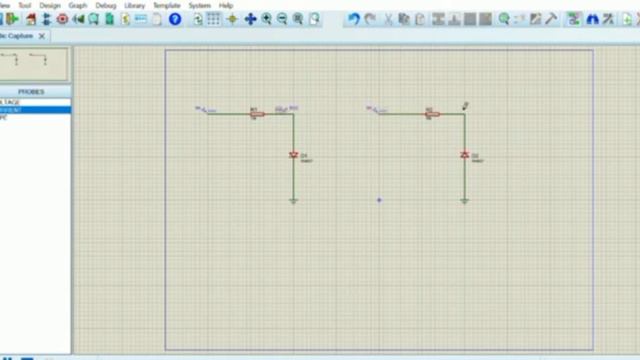Click input terminal of the right circuit
The height and width of the screenshot is (360, 640).
(377, 110)
